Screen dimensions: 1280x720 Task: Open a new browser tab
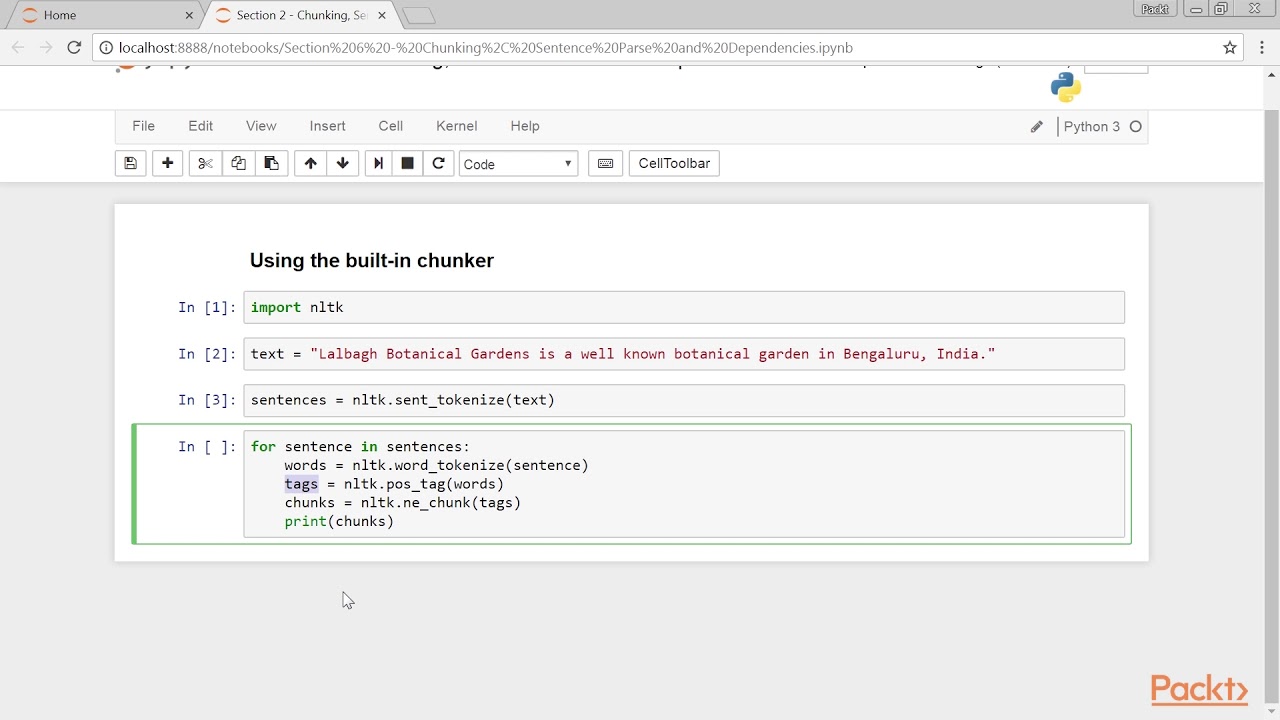420,15
